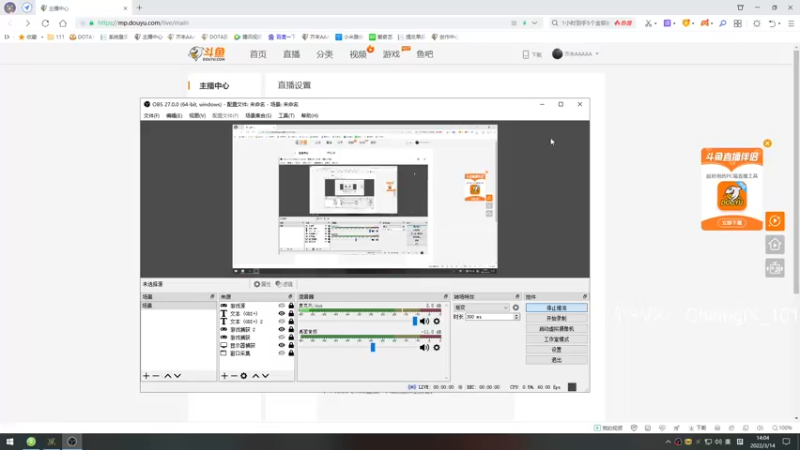The height and width of the screenshot is (450, 800).
Task: Open OBS 工具(T) menu
Action: click(x=286, y=116)
